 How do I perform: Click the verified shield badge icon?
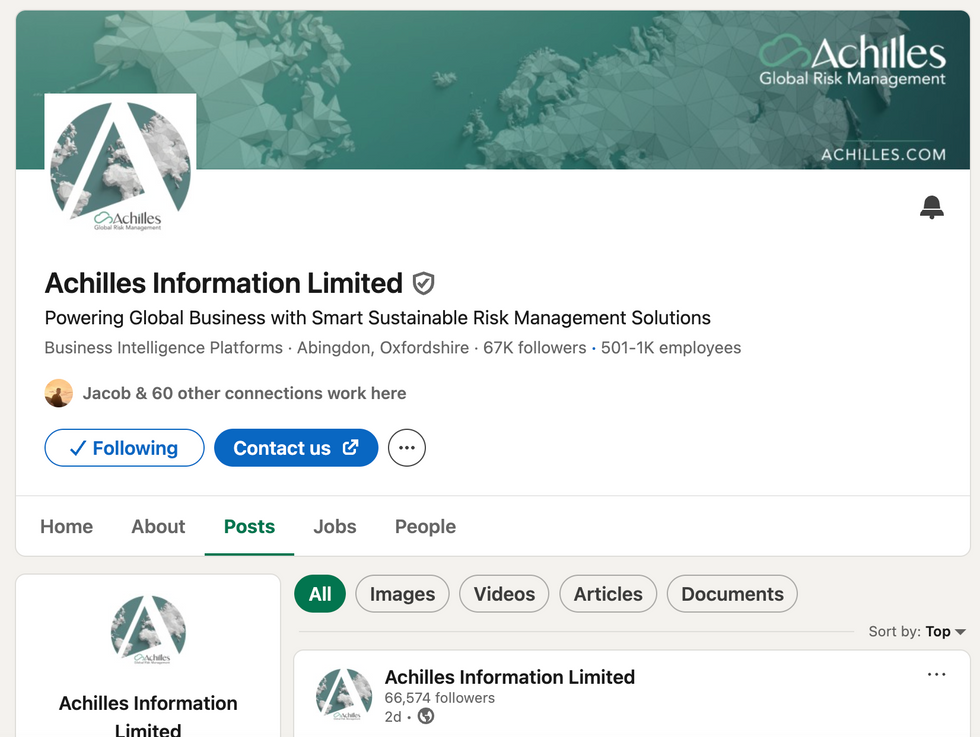(x=424, y=284)
